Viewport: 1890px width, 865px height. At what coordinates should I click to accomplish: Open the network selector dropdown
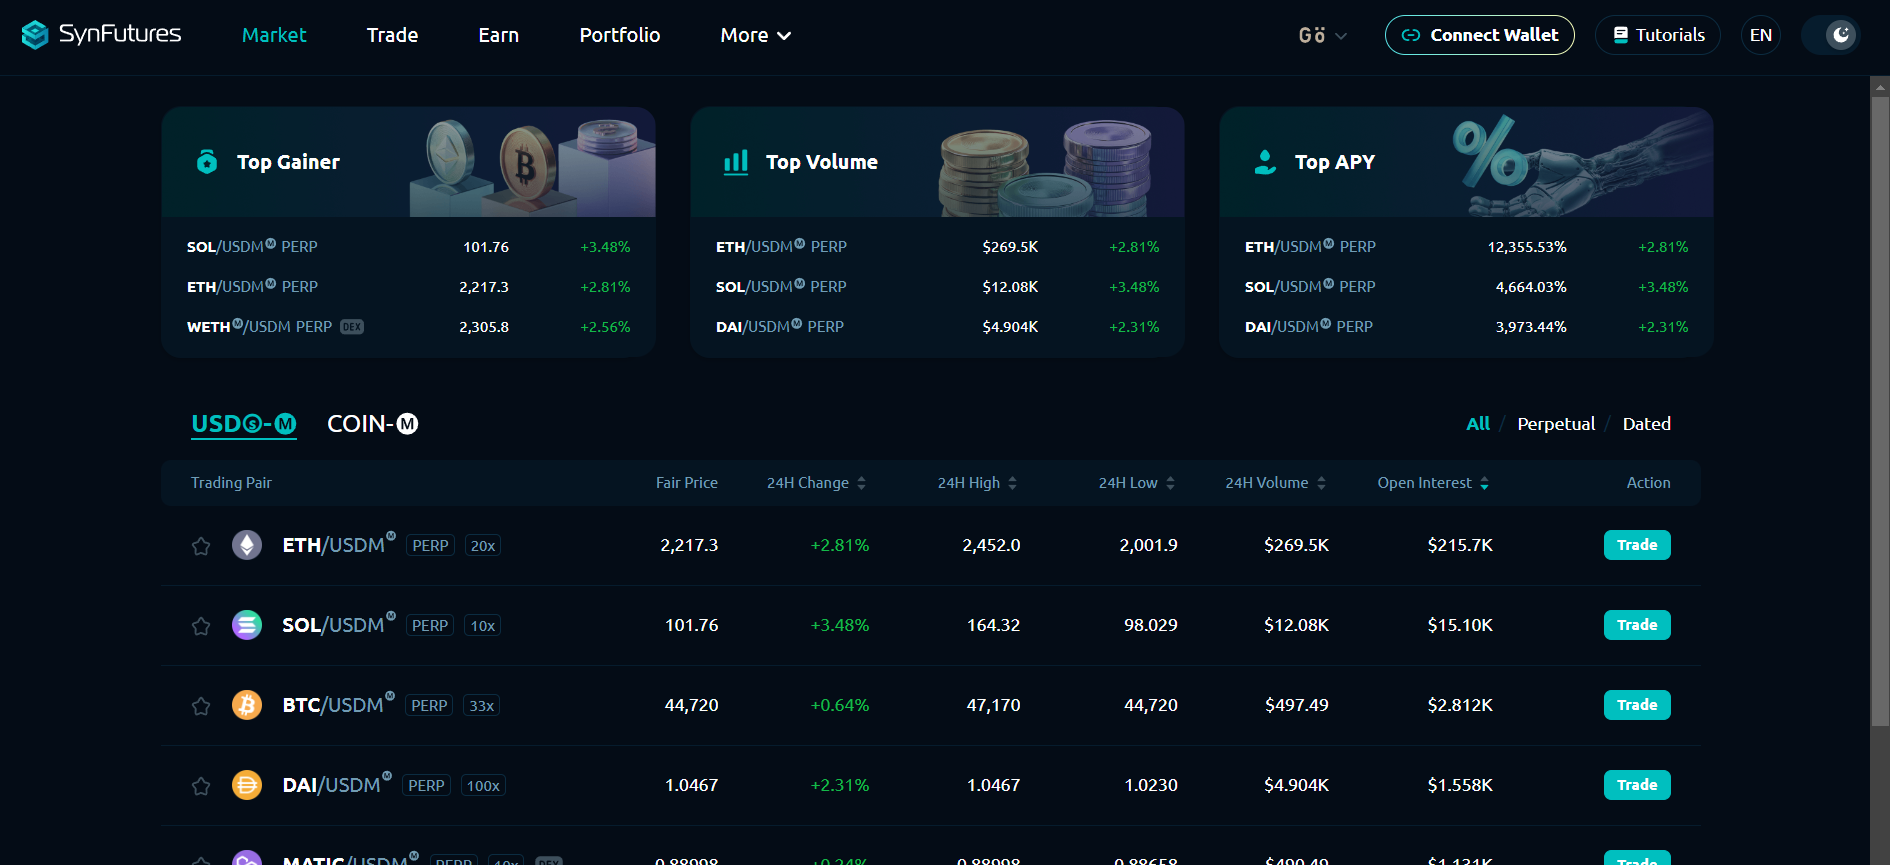(1322, 35)
